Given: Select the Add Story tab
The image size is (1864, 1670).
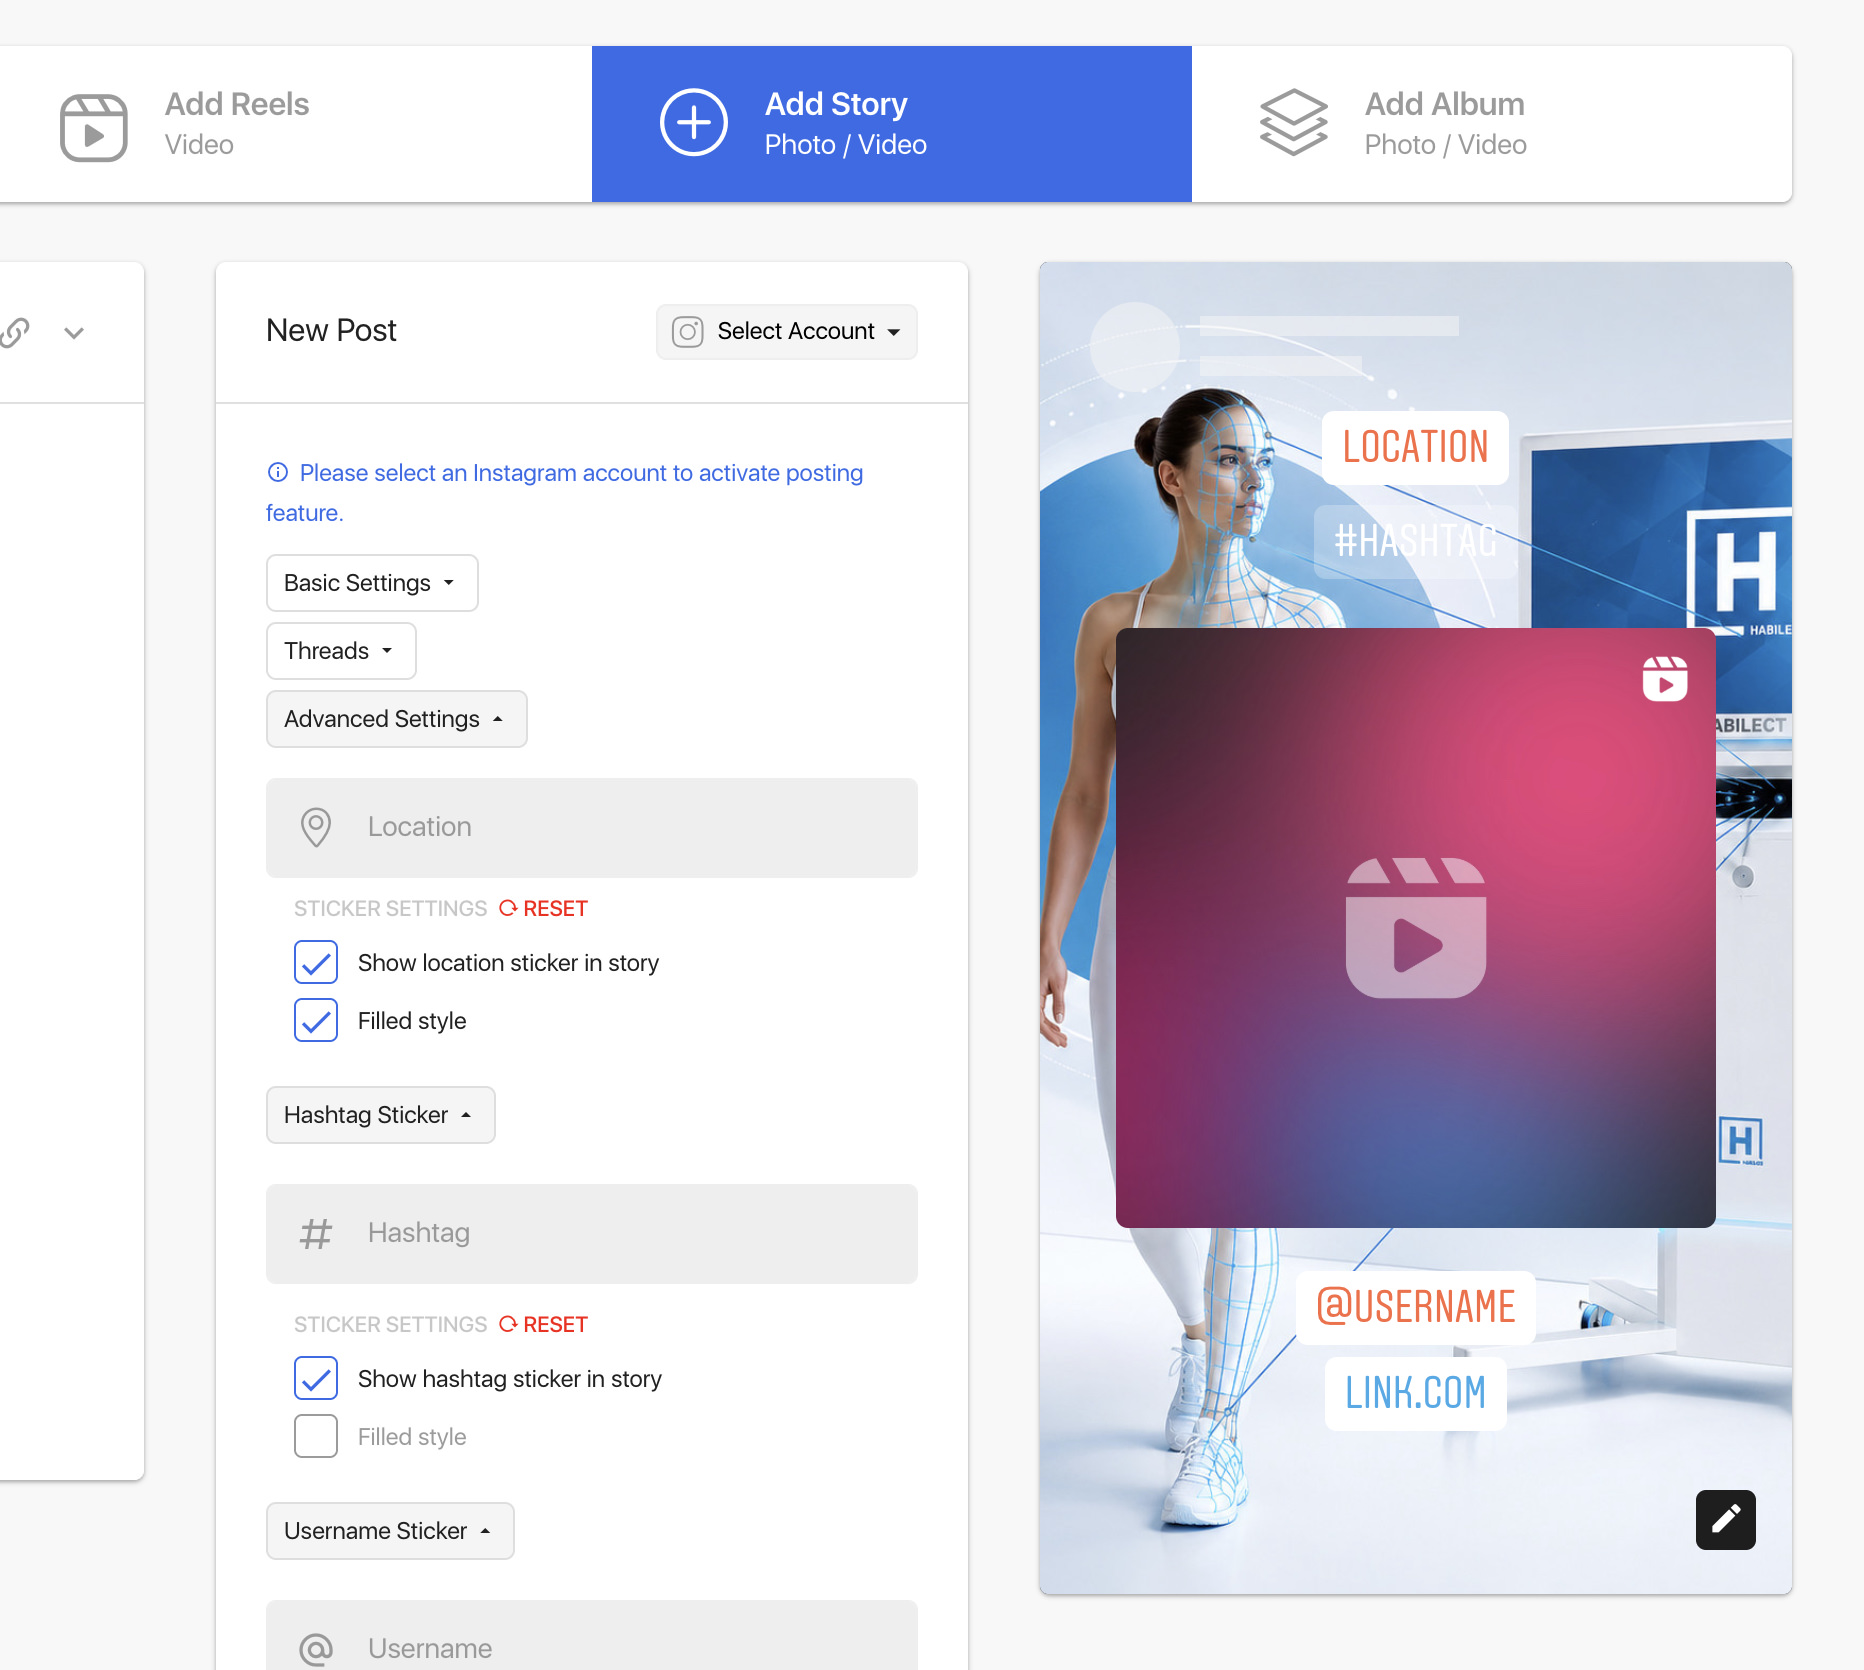Looking at the screenshot, I should tap(892, 124).
